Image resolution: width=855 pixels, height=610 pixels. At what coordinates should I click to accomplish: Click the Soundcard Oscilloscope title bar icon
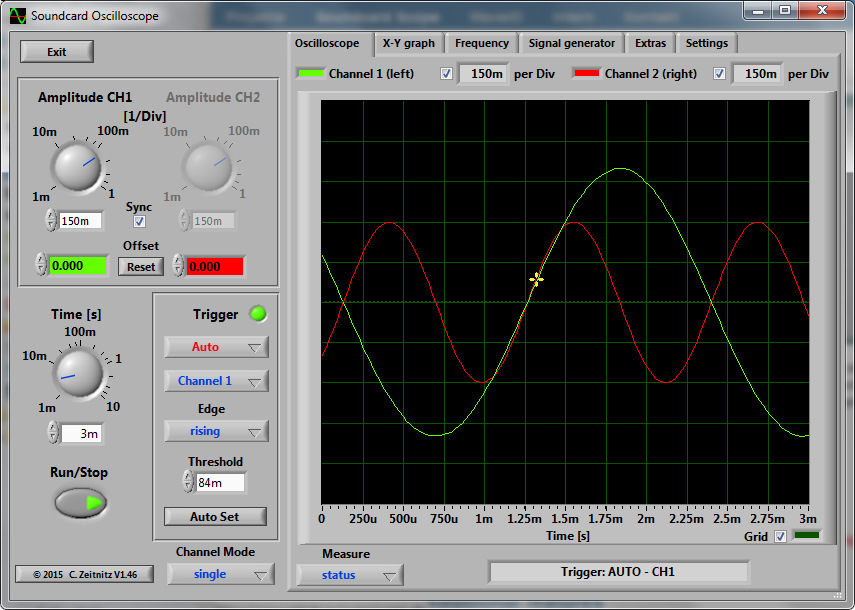pos(17,16)
